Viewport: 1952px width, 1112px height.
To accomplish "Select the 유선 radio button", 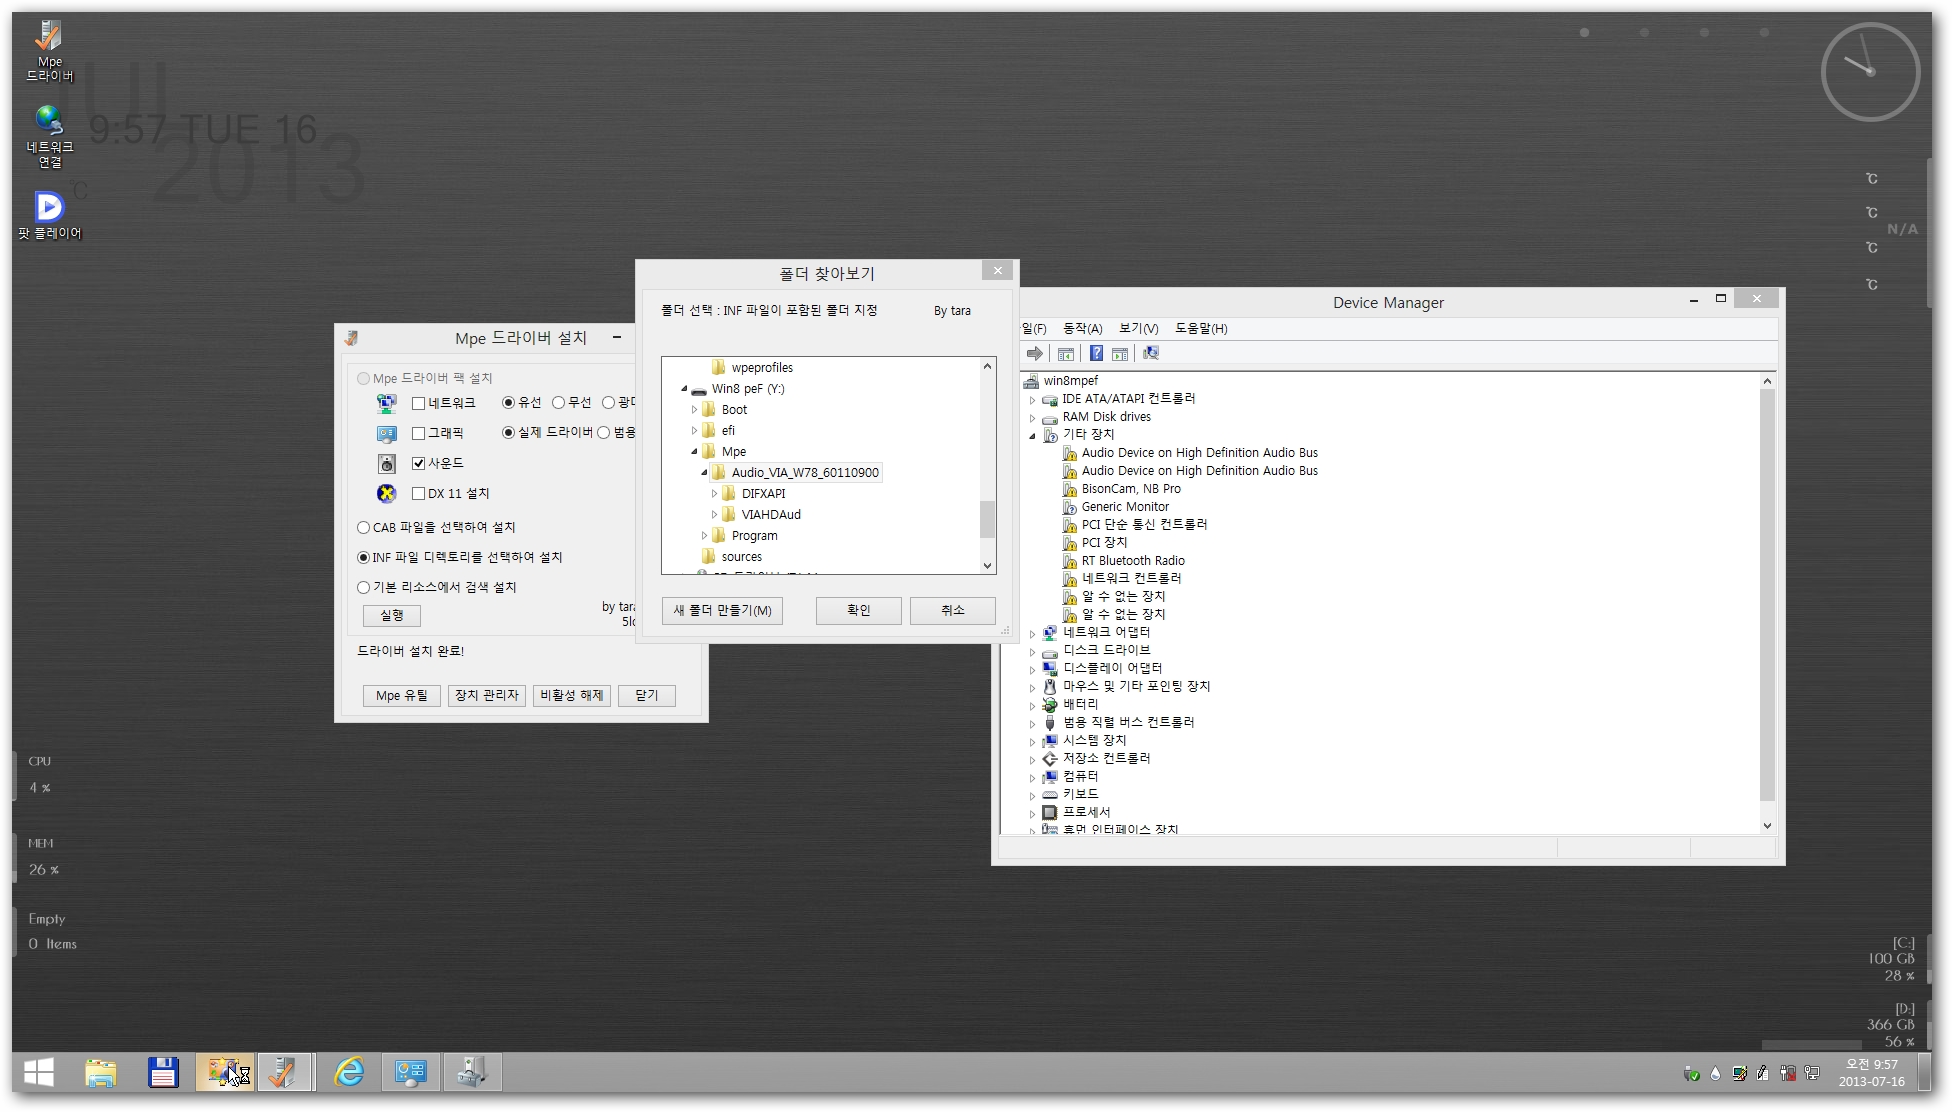I will pyautogui.click(x=508, y=403).
